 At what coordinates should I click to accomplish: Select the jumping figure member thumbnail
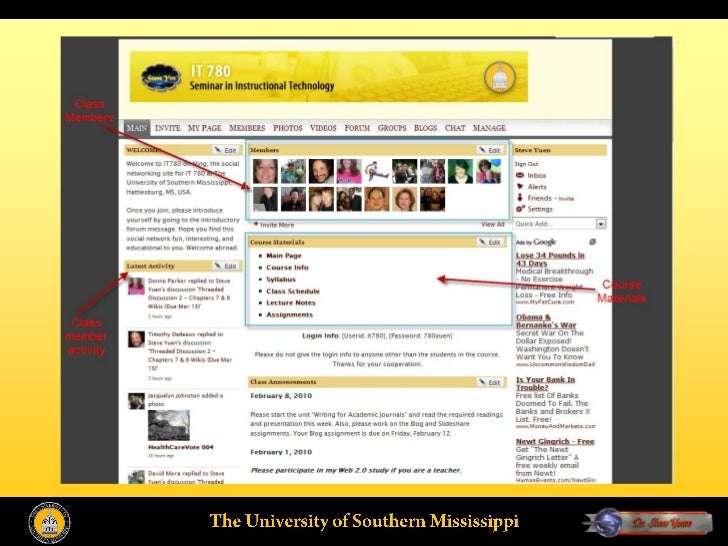coord(377,171)
